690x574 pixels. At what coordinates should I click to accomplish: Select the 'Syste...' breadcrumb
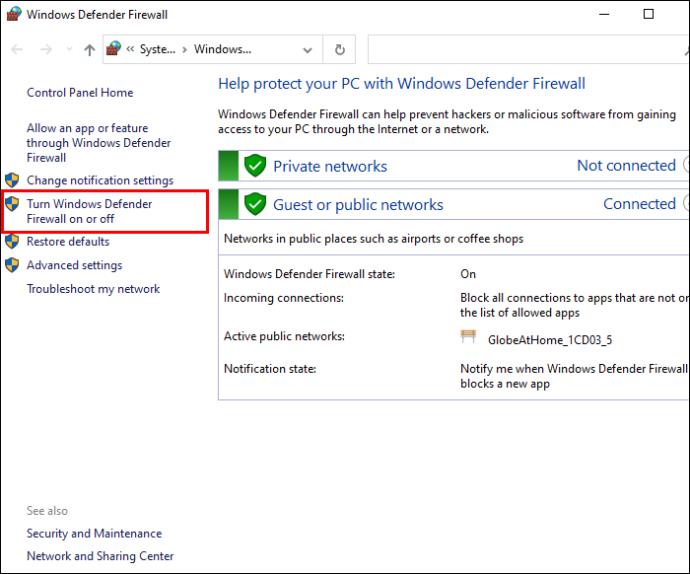click(157, 49)
